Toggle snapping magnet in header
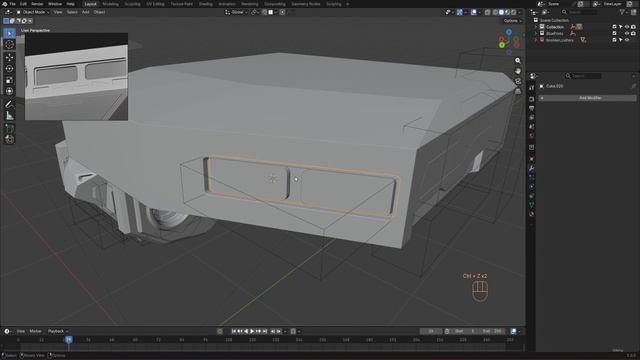Viewport: 640px width, 360px height. click(x=264, y=12)
